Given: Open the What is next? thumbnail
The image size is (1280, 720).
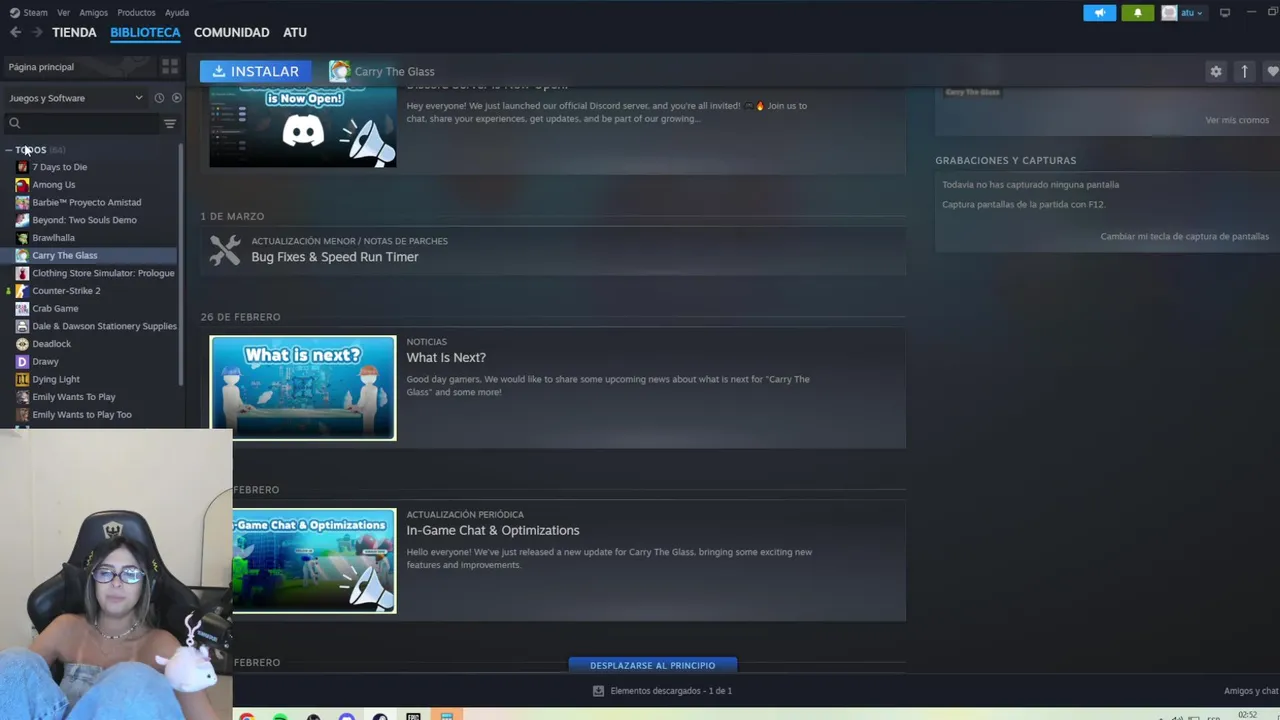Looking at the screenshot, I should click(x=302, y=388).
